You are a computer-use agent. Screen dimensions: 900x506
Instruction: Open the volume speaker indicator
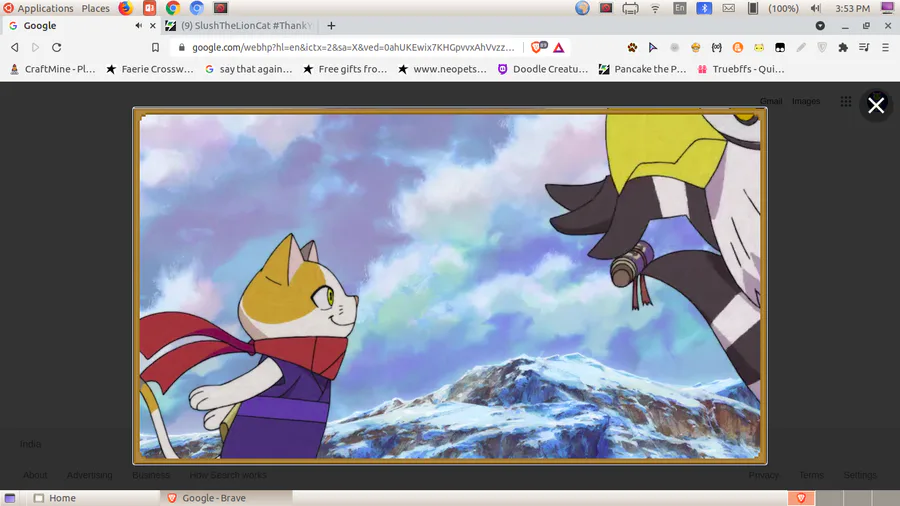point(815,8)
